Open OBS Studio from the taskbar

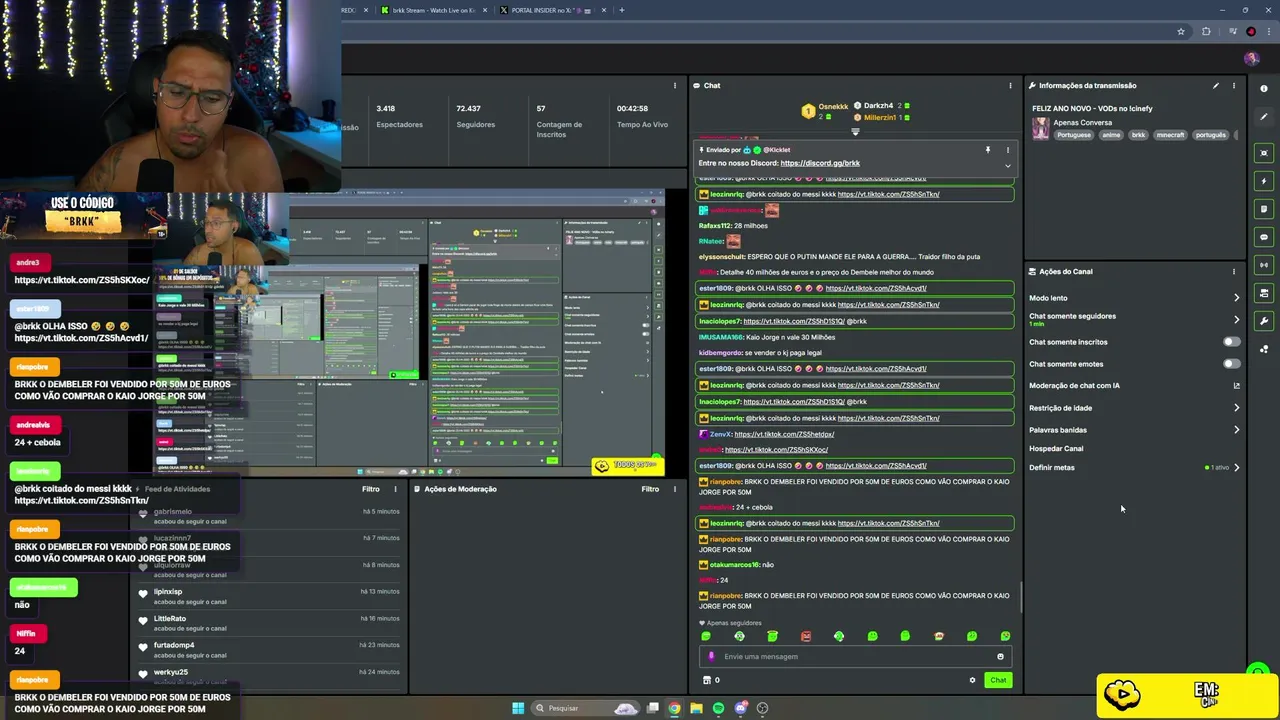763,708
